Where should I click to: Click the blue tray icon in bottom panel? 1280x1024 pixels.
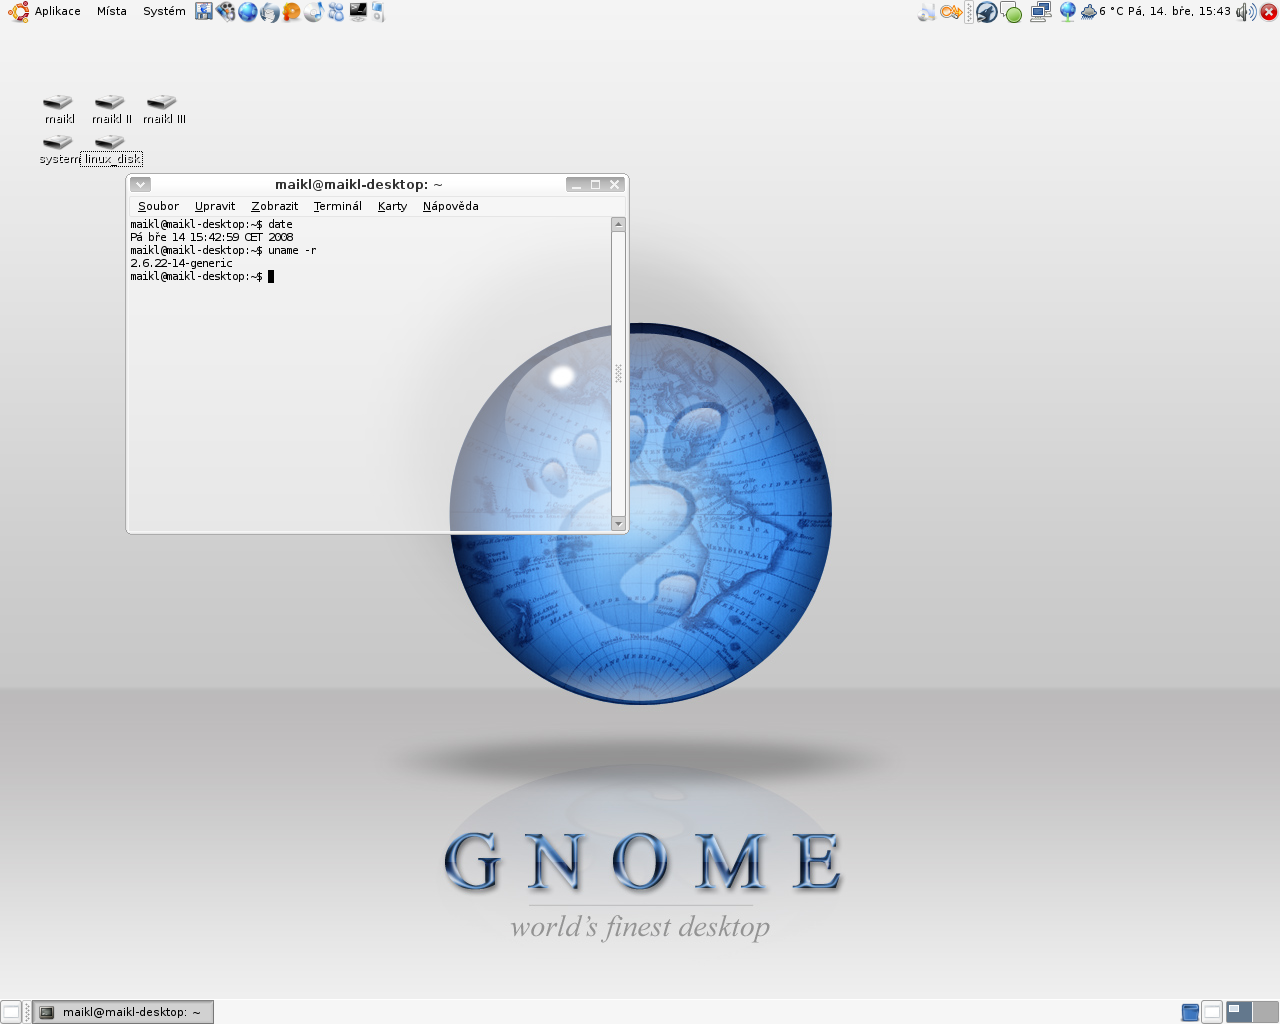coord(1190,1012)
